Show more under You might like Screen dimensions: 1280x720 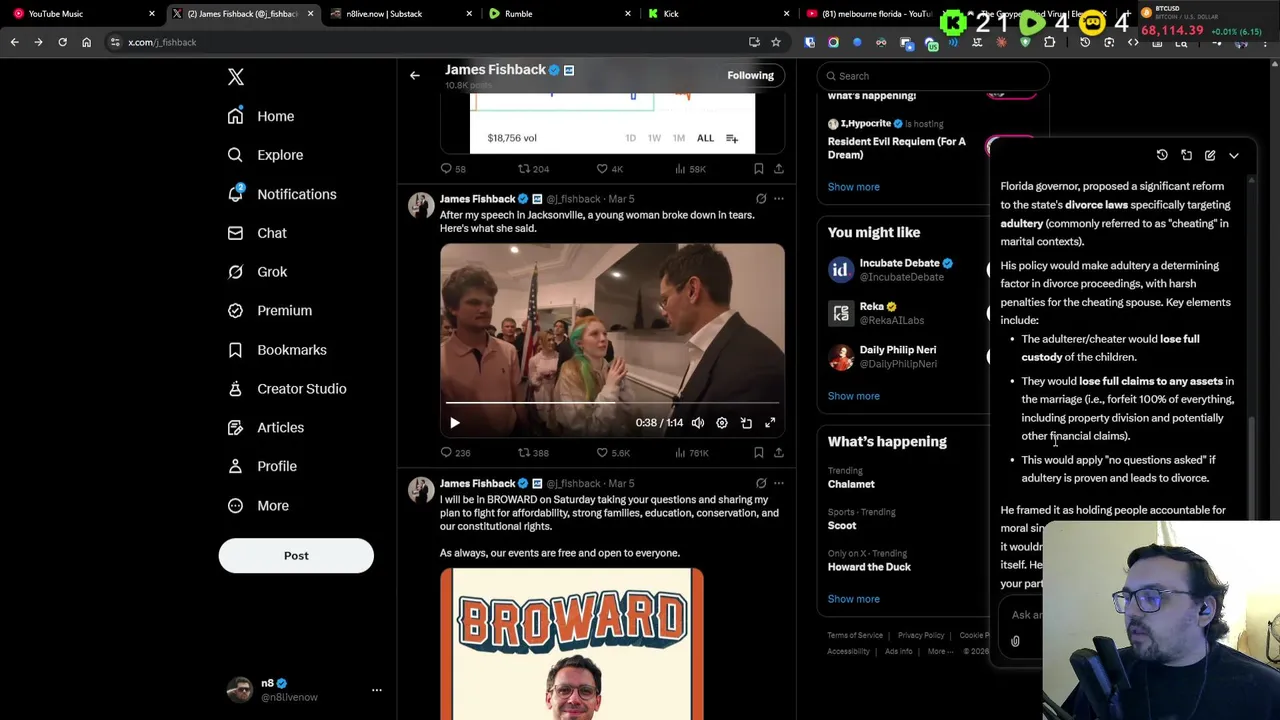[853, 396]
